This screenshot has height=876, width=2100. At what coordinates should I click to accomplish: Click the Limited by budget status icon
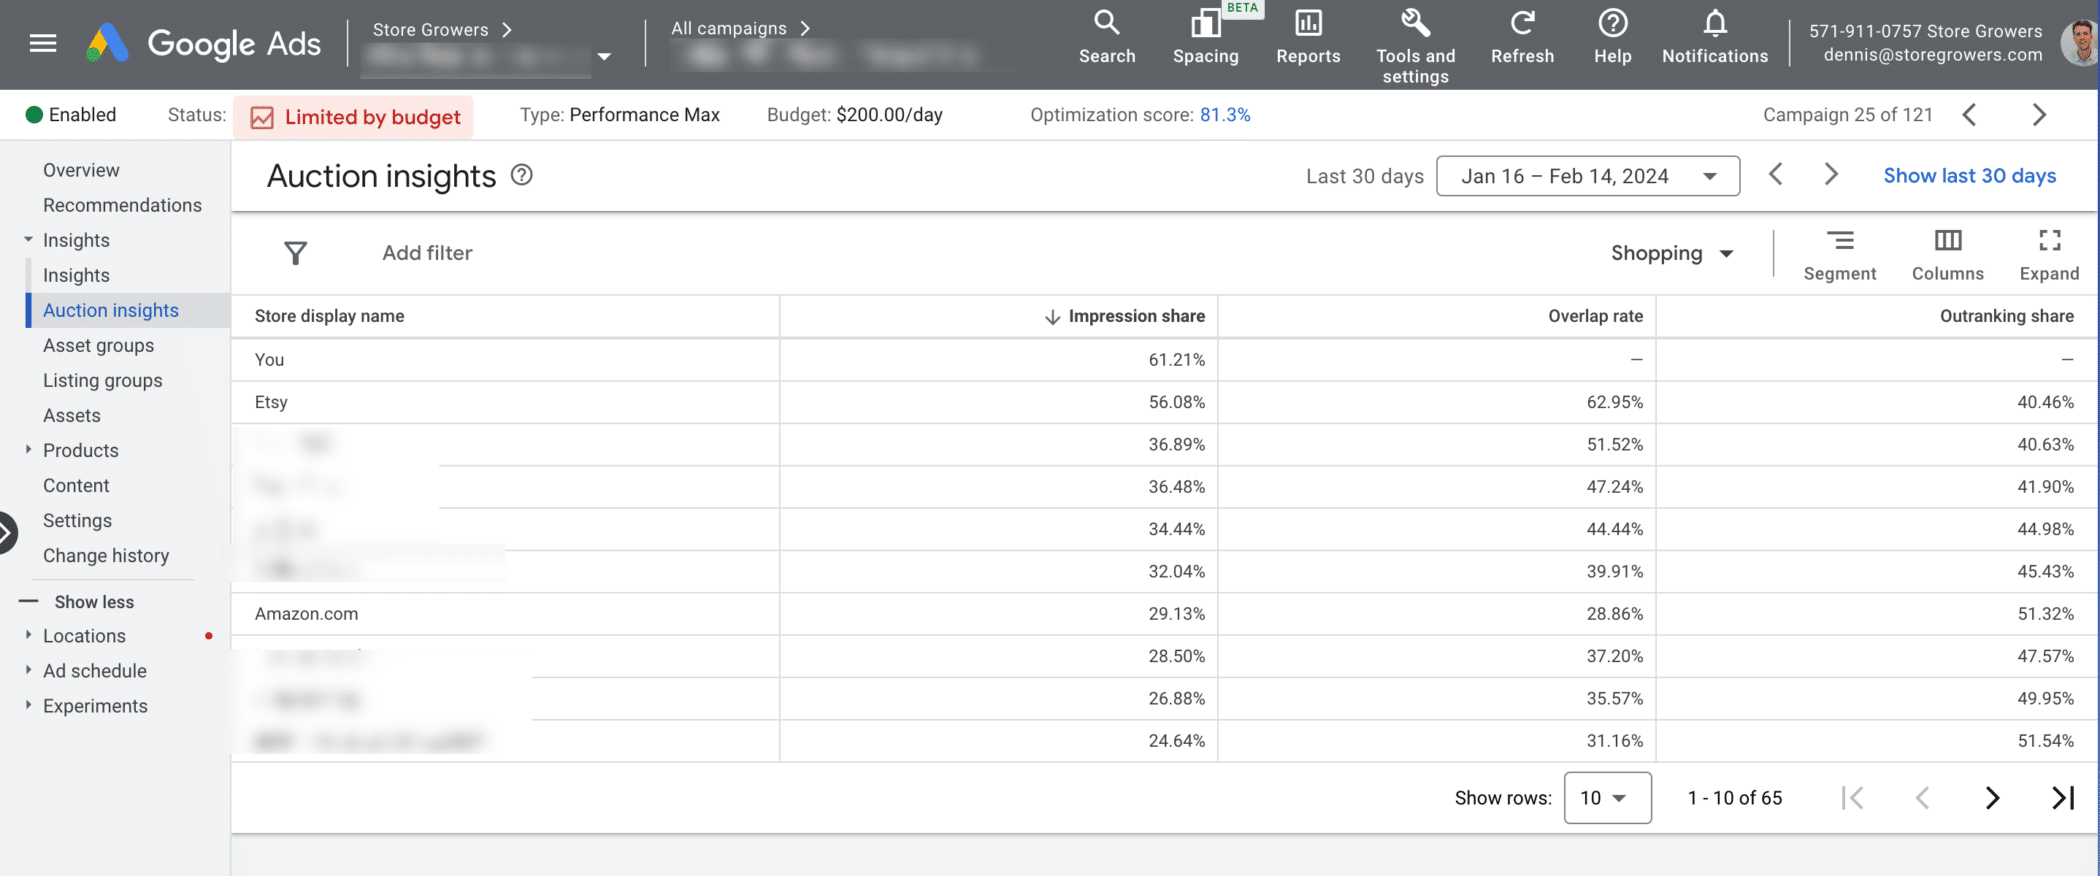[262, 117]
